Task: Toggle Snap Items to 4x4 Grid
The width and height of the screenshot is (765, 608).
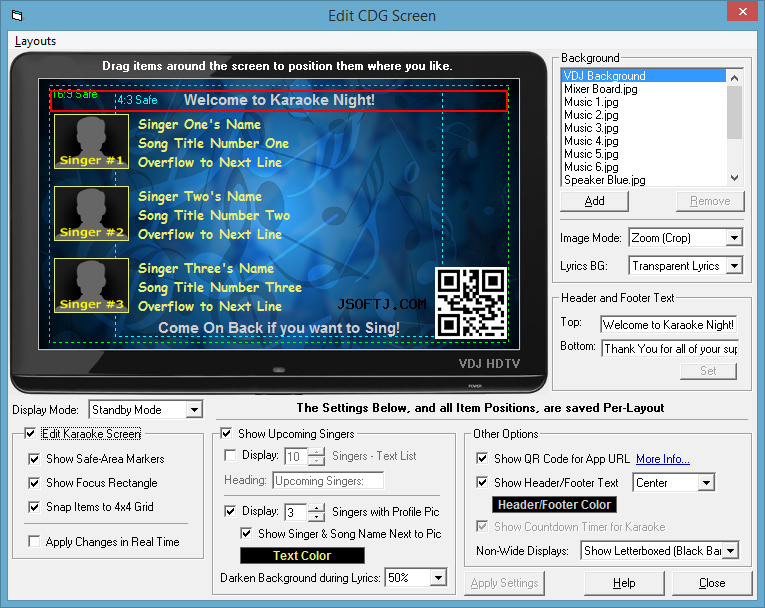Action: [x=34, y=507]
